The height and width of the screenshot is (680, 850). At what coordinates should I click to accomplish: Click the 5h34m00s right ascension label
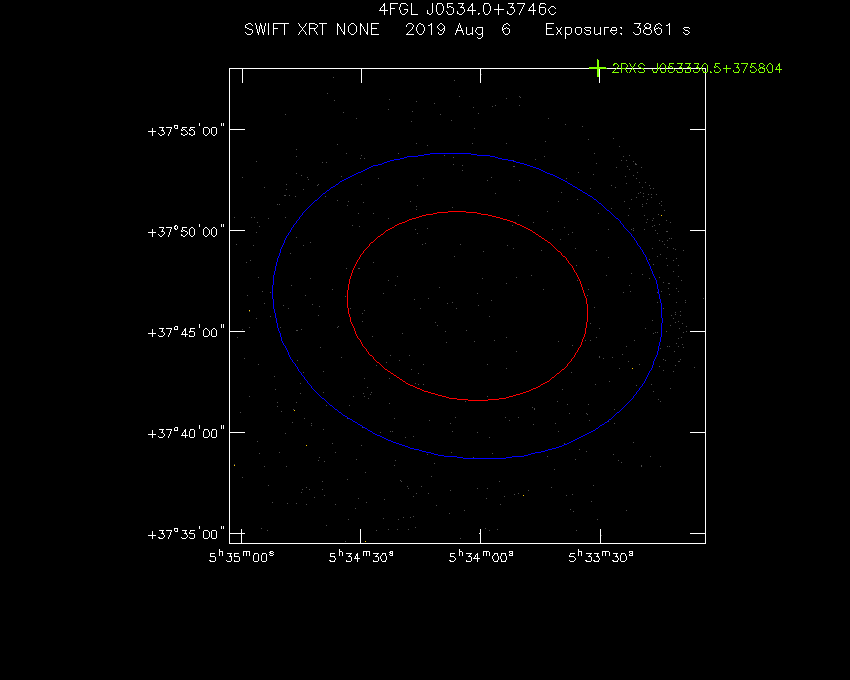(x=481, y=557)
